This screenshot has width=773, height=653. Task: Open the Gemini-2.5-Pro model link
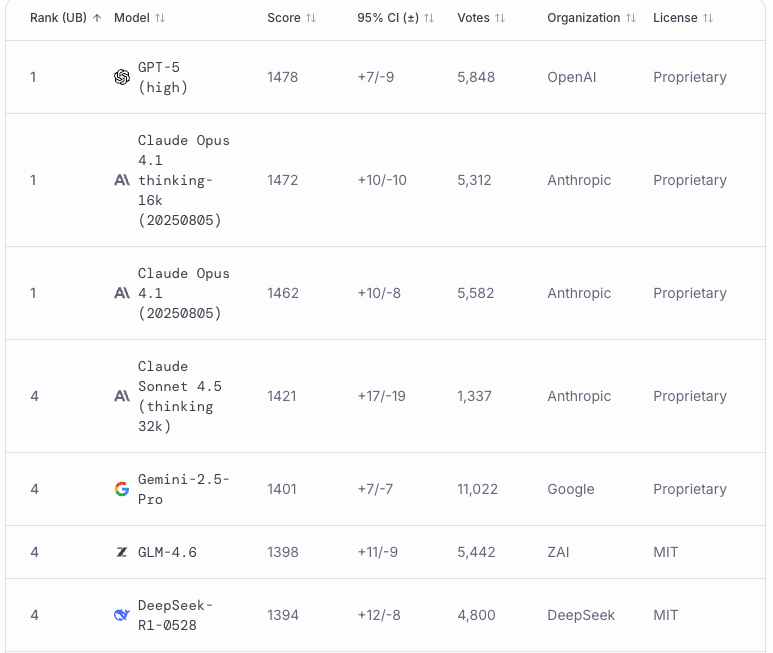184,489
